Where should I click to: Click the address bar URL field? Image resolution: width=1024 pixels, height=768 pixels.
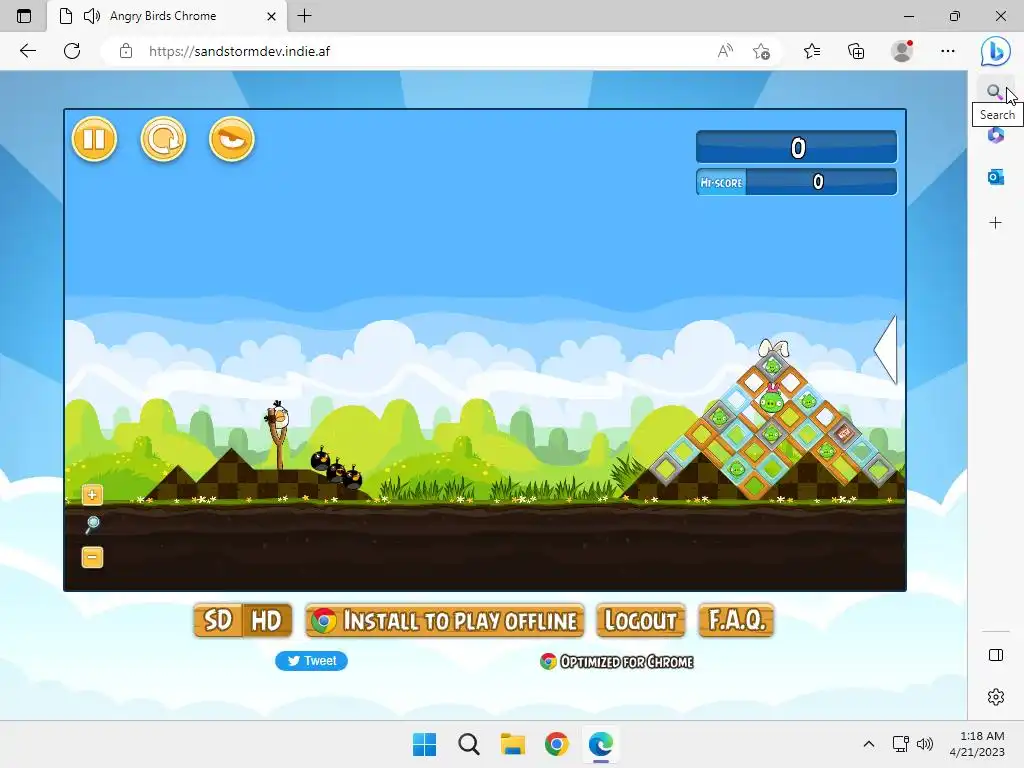click(418, 51)
